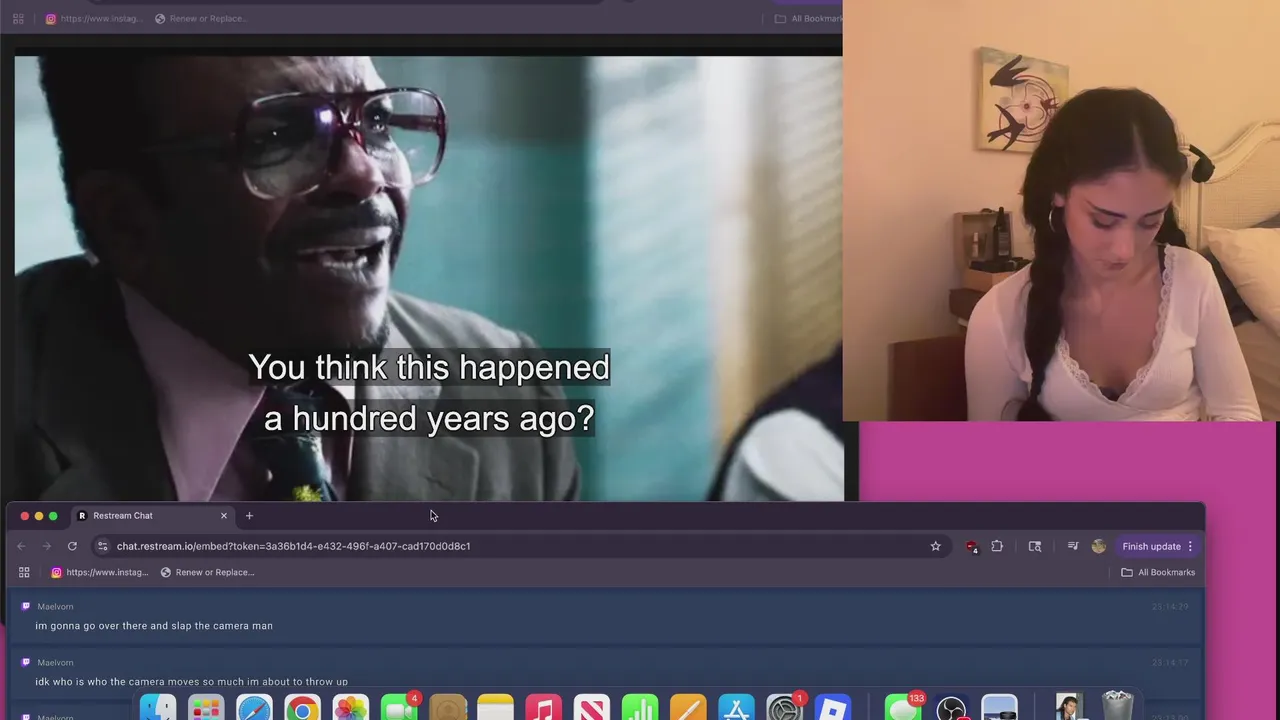This screenshot has height=720, width=1280.
Task: Open the Chrome three-dot menu
Action: pos(1190,546)
